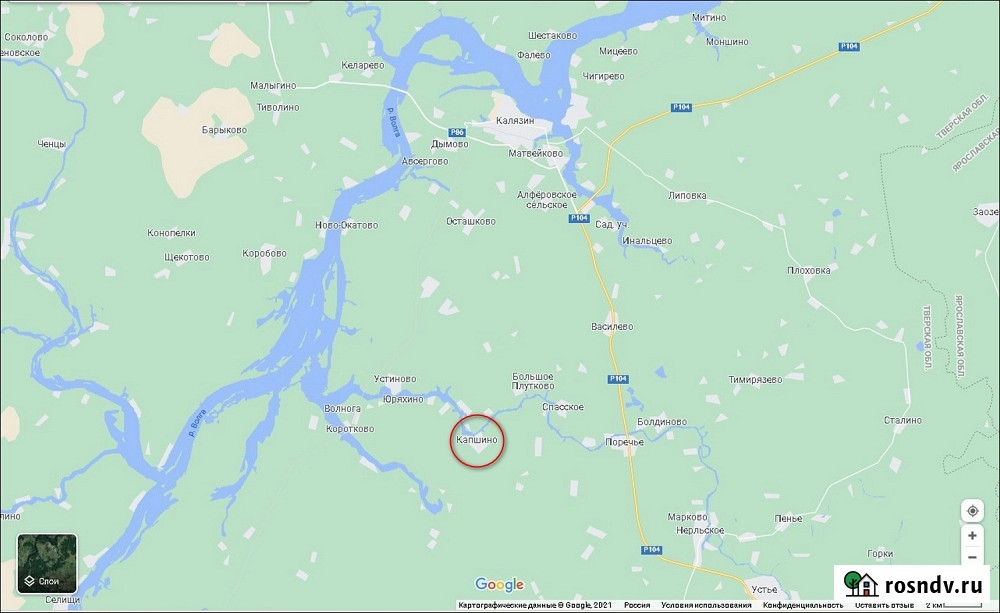Click the rosndv.ru house logo

(861, 584)
